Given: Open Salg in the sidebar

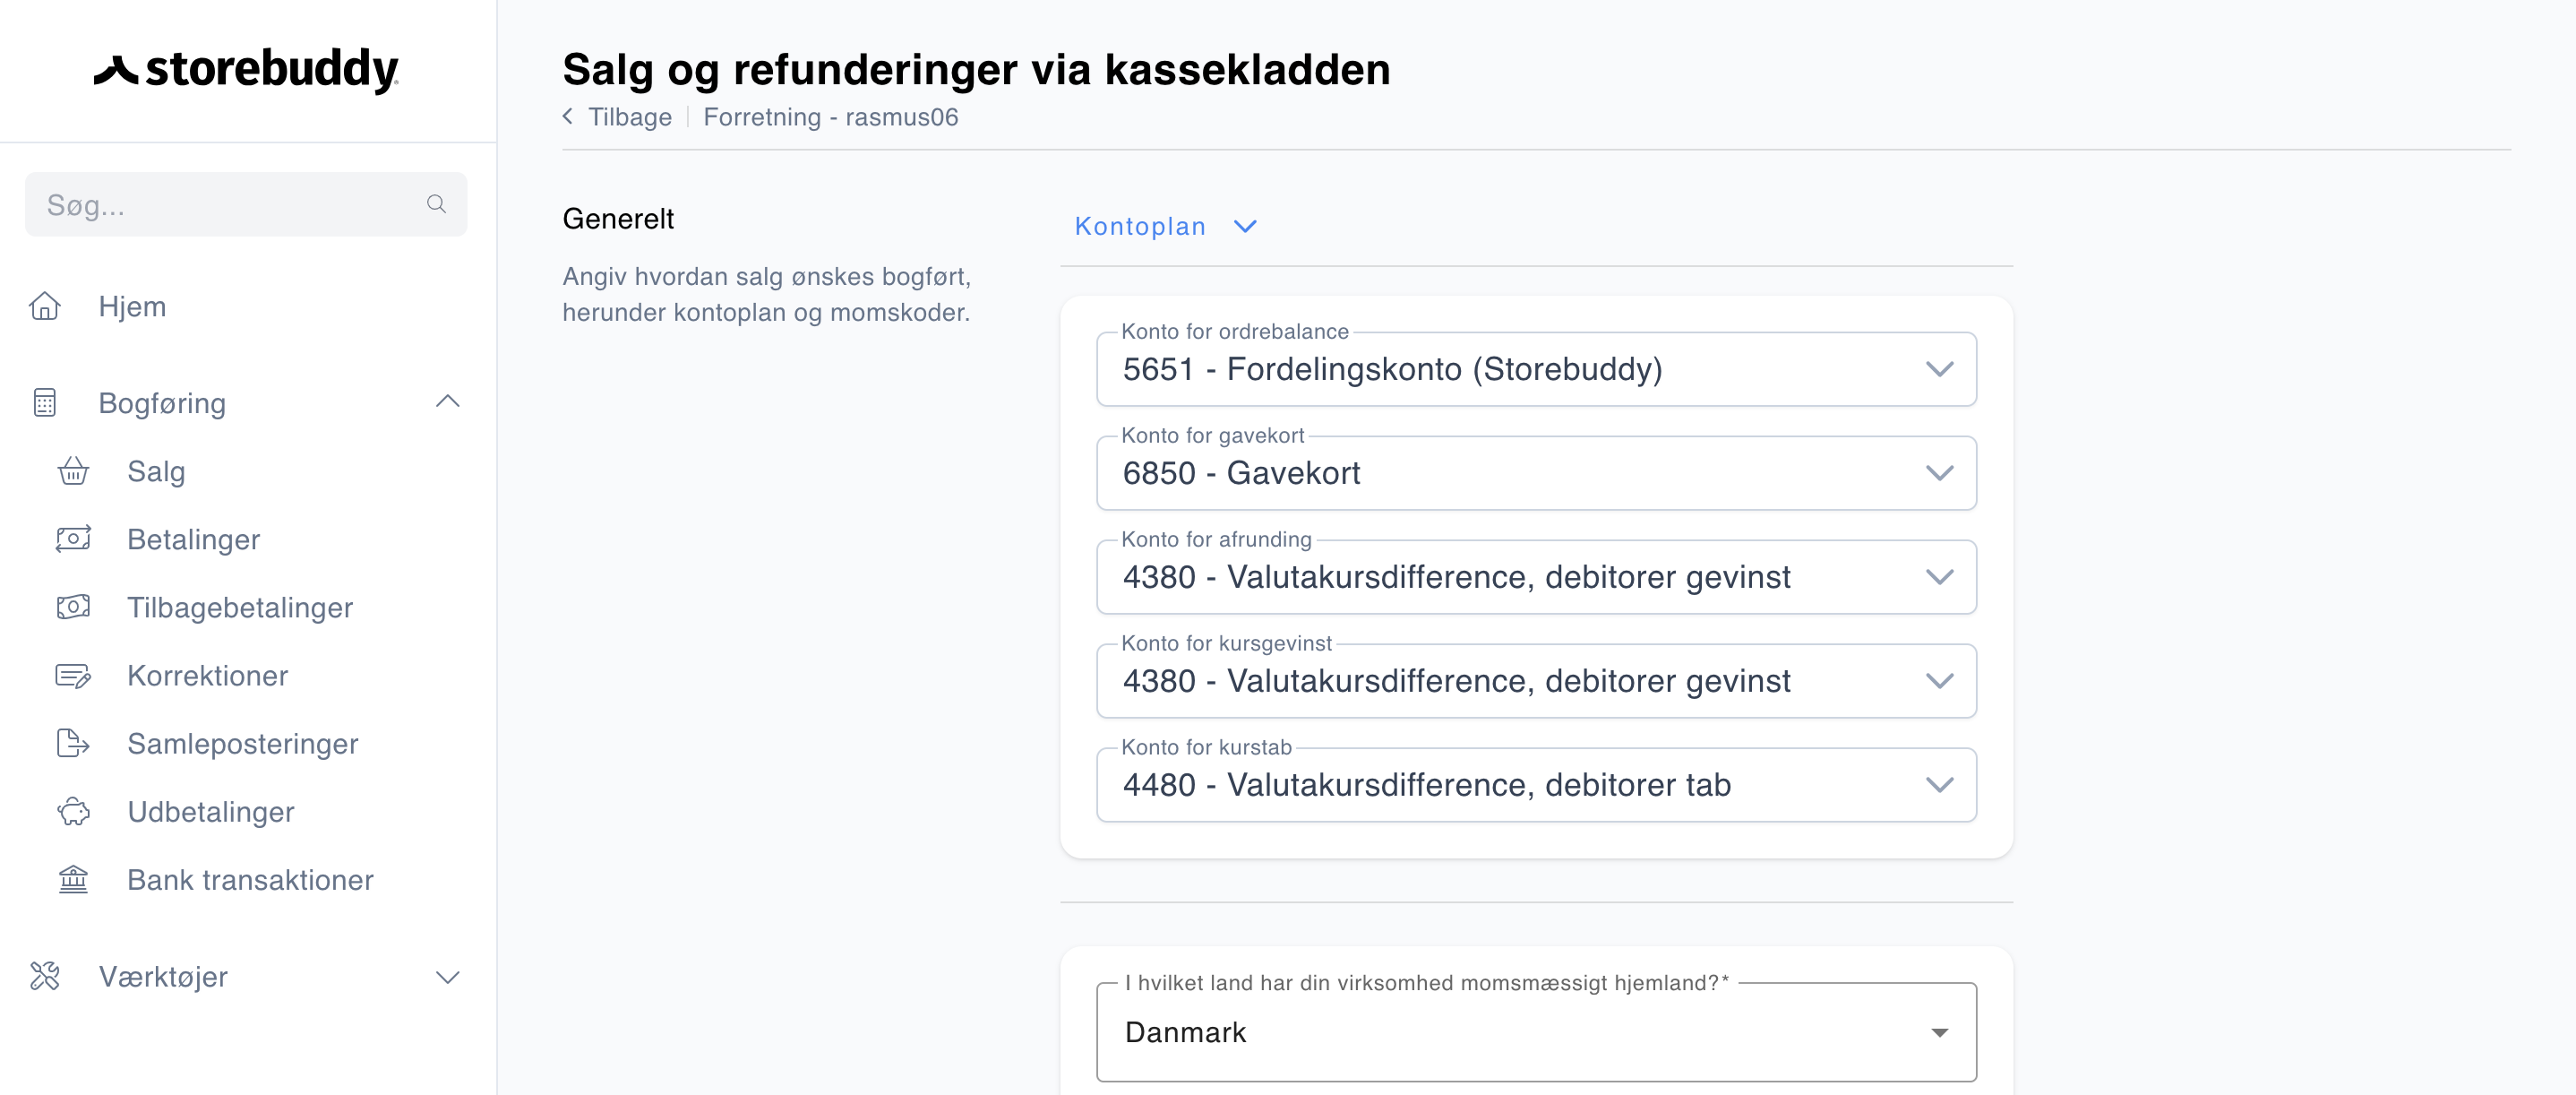Looking at the screenshot, I should (156, 472).
